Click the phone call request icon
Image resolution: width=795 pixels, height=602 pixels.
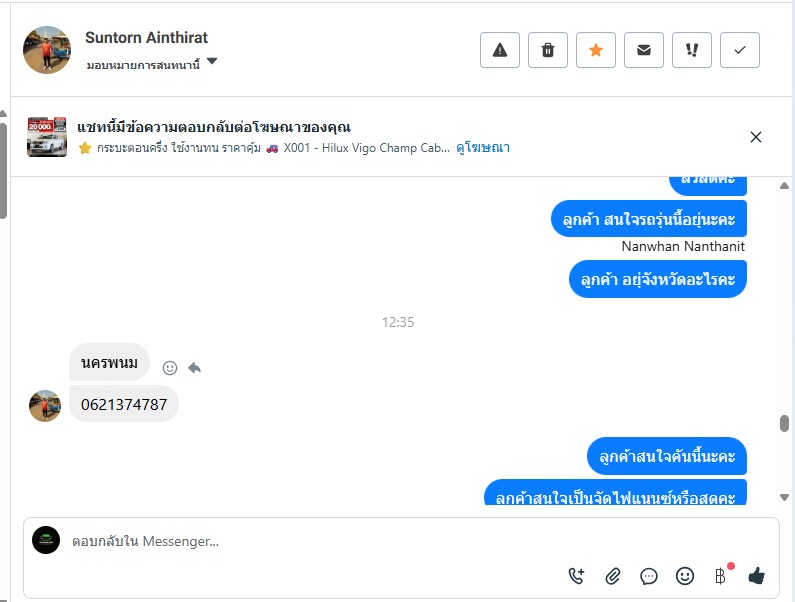click(x=577, y=575)
